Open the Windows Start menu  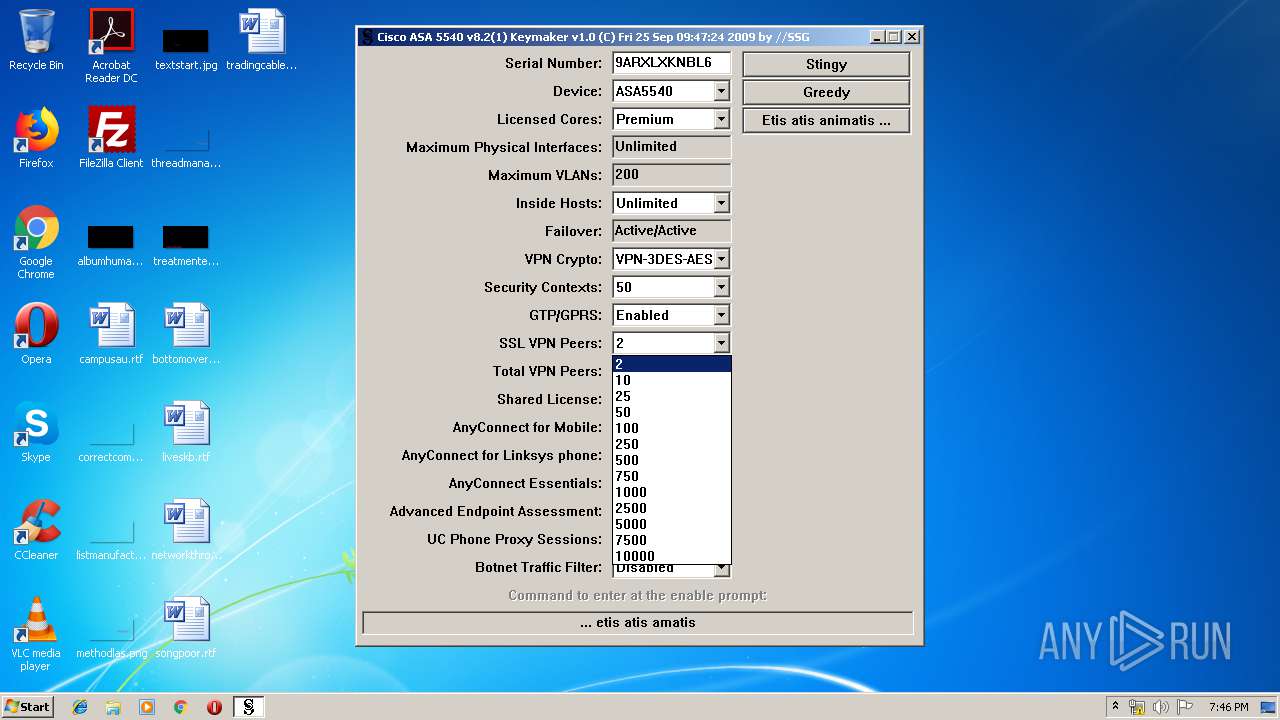(28, 707)
